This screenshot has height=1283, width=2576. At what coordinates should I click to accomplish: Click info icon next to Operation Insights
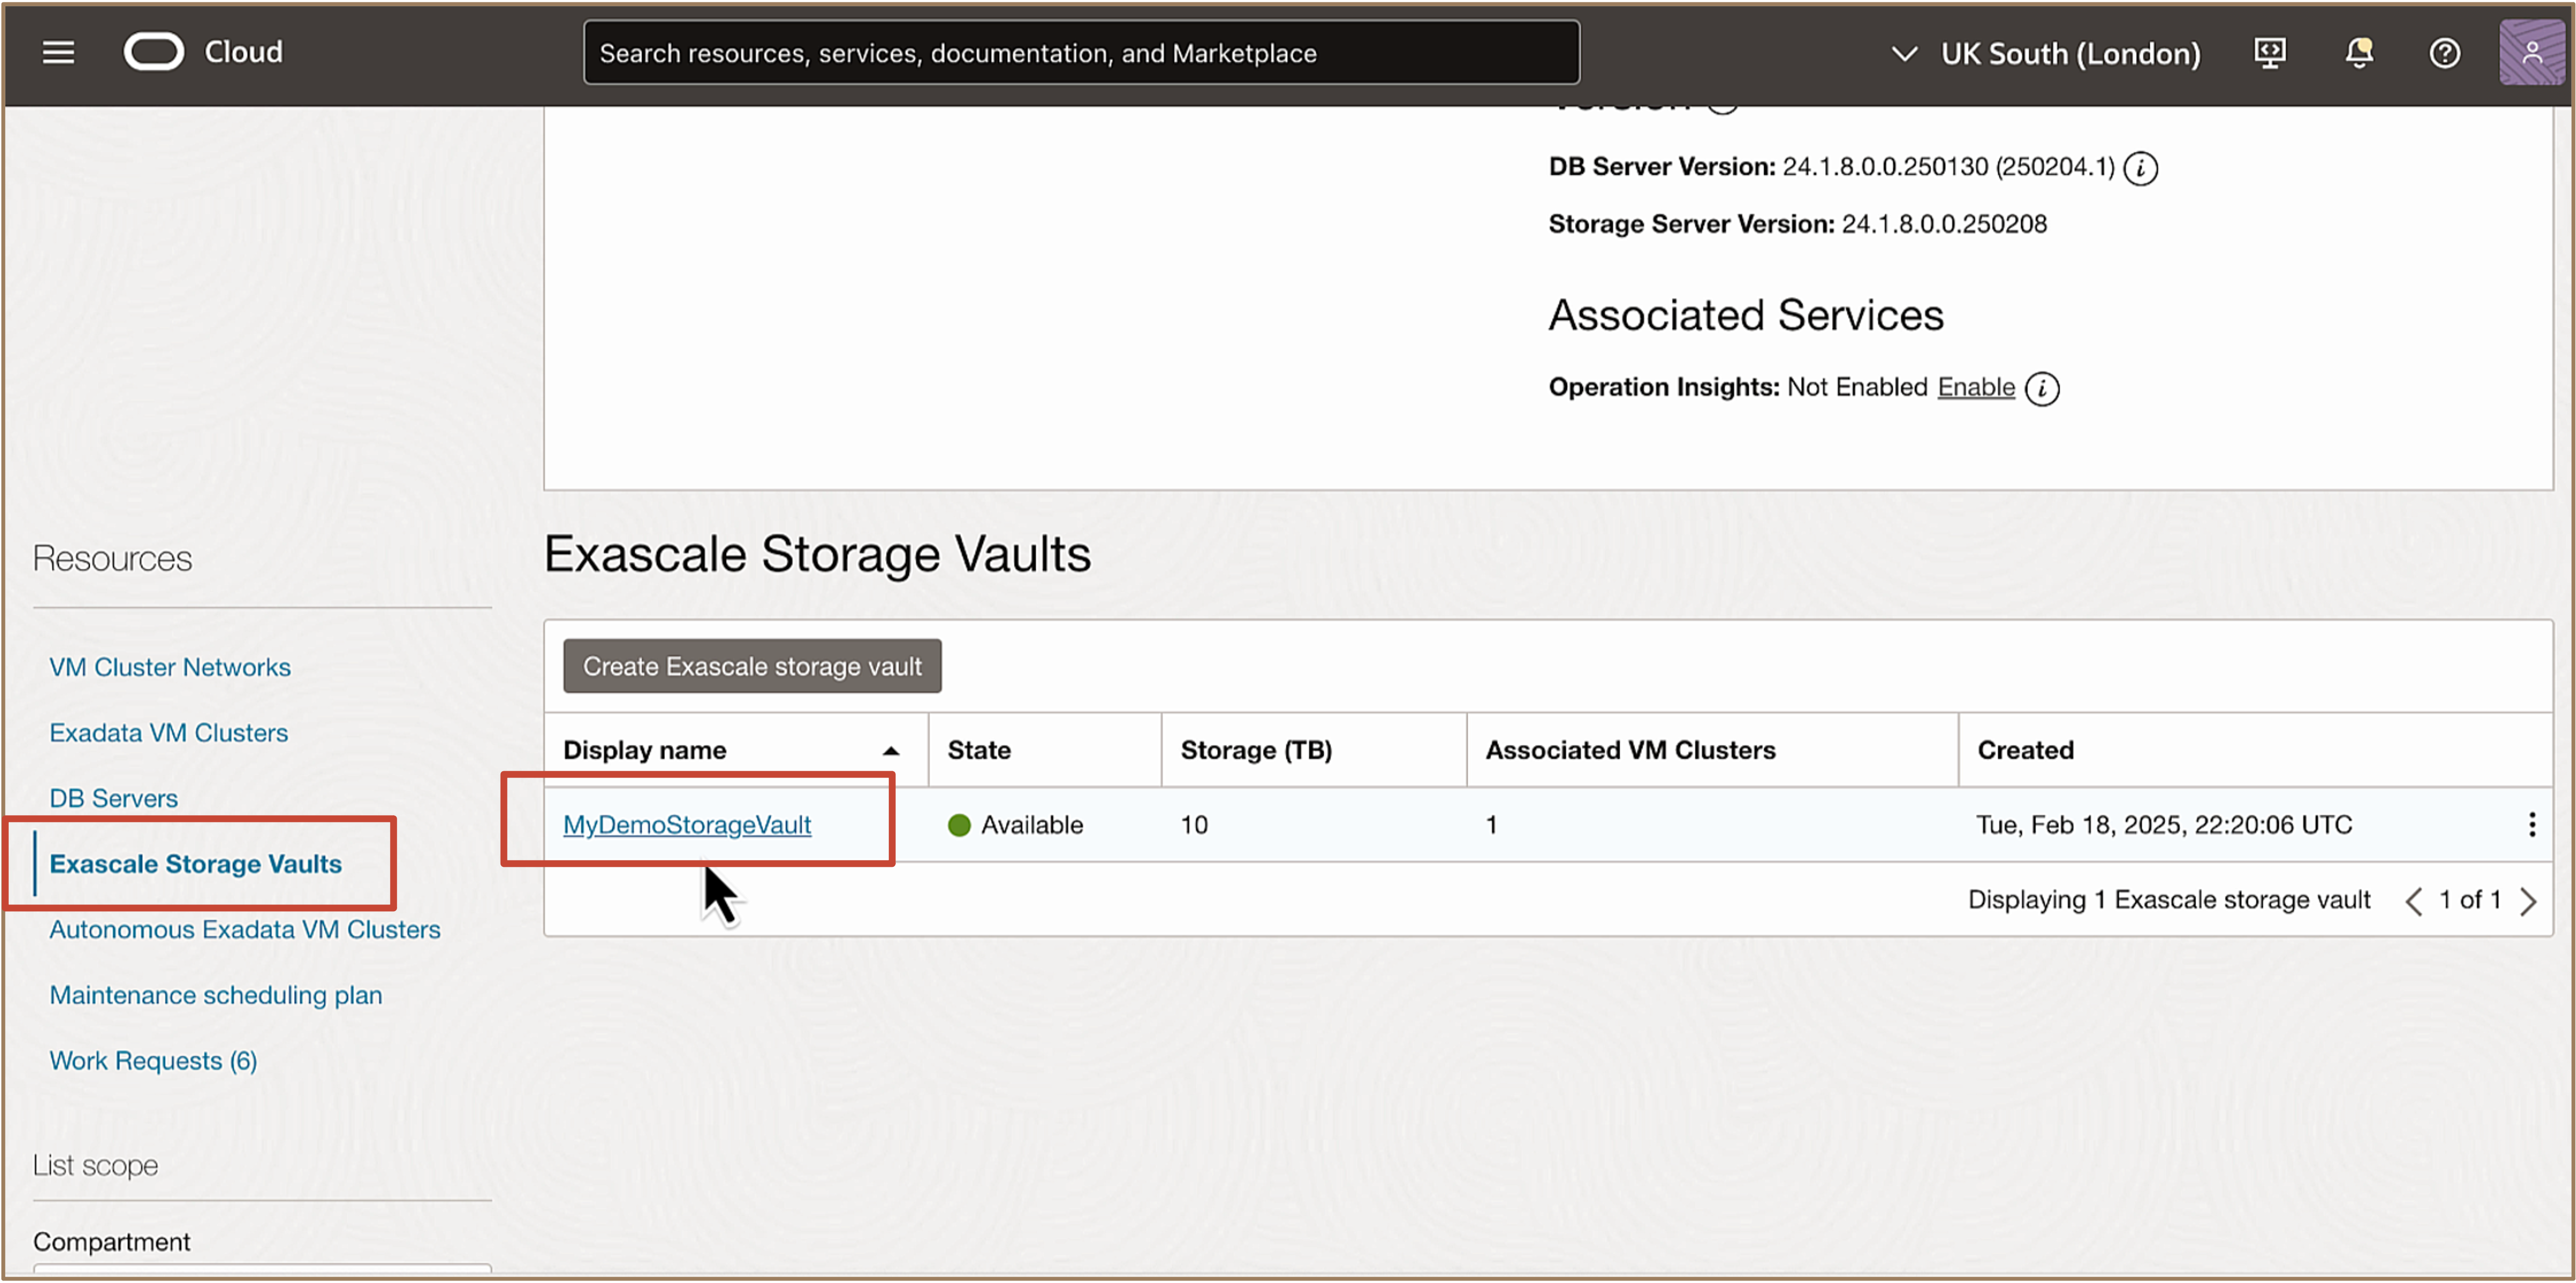pos(2042,389)
